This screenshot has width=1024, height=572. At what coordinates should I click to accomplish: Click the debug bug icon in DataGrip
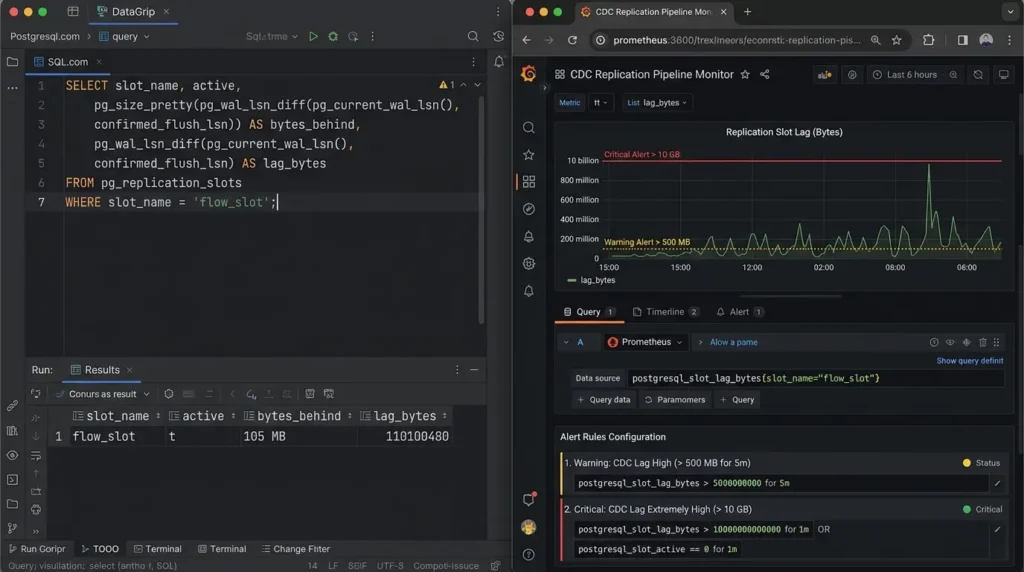pos(333,37)
